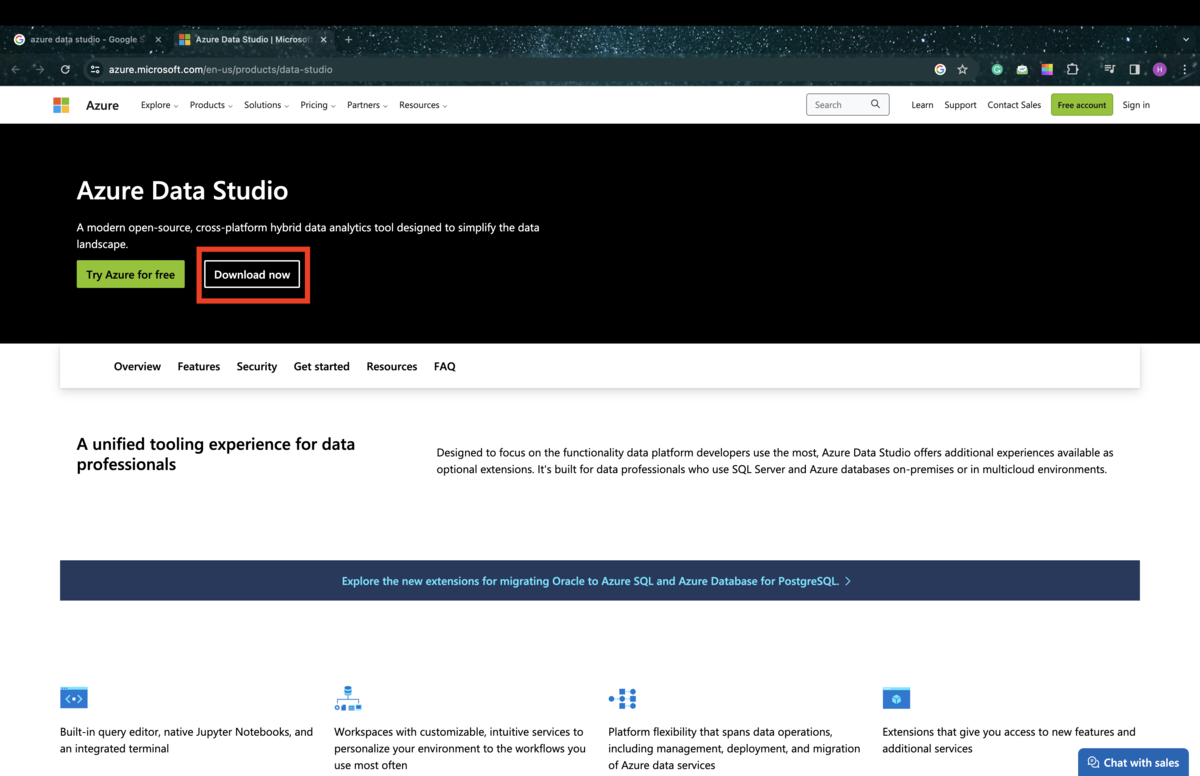Click the search magnifier in Azure search box

click(x=875, y=104)
